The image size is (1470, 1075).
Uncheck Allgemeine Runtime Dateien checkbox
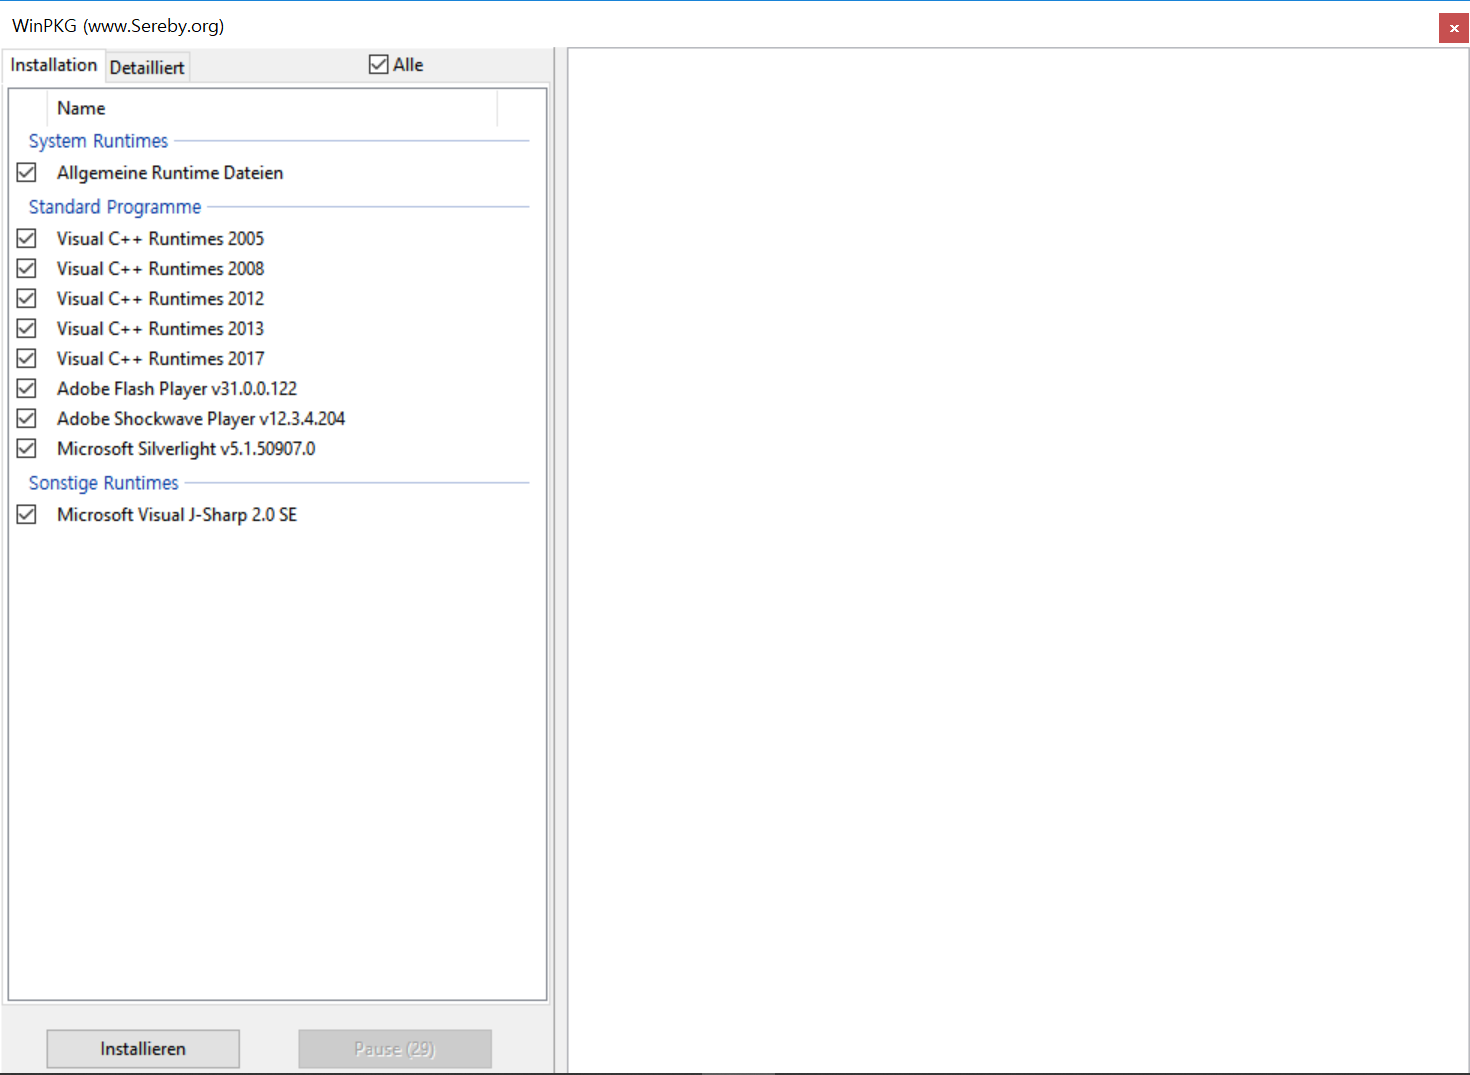27,173
